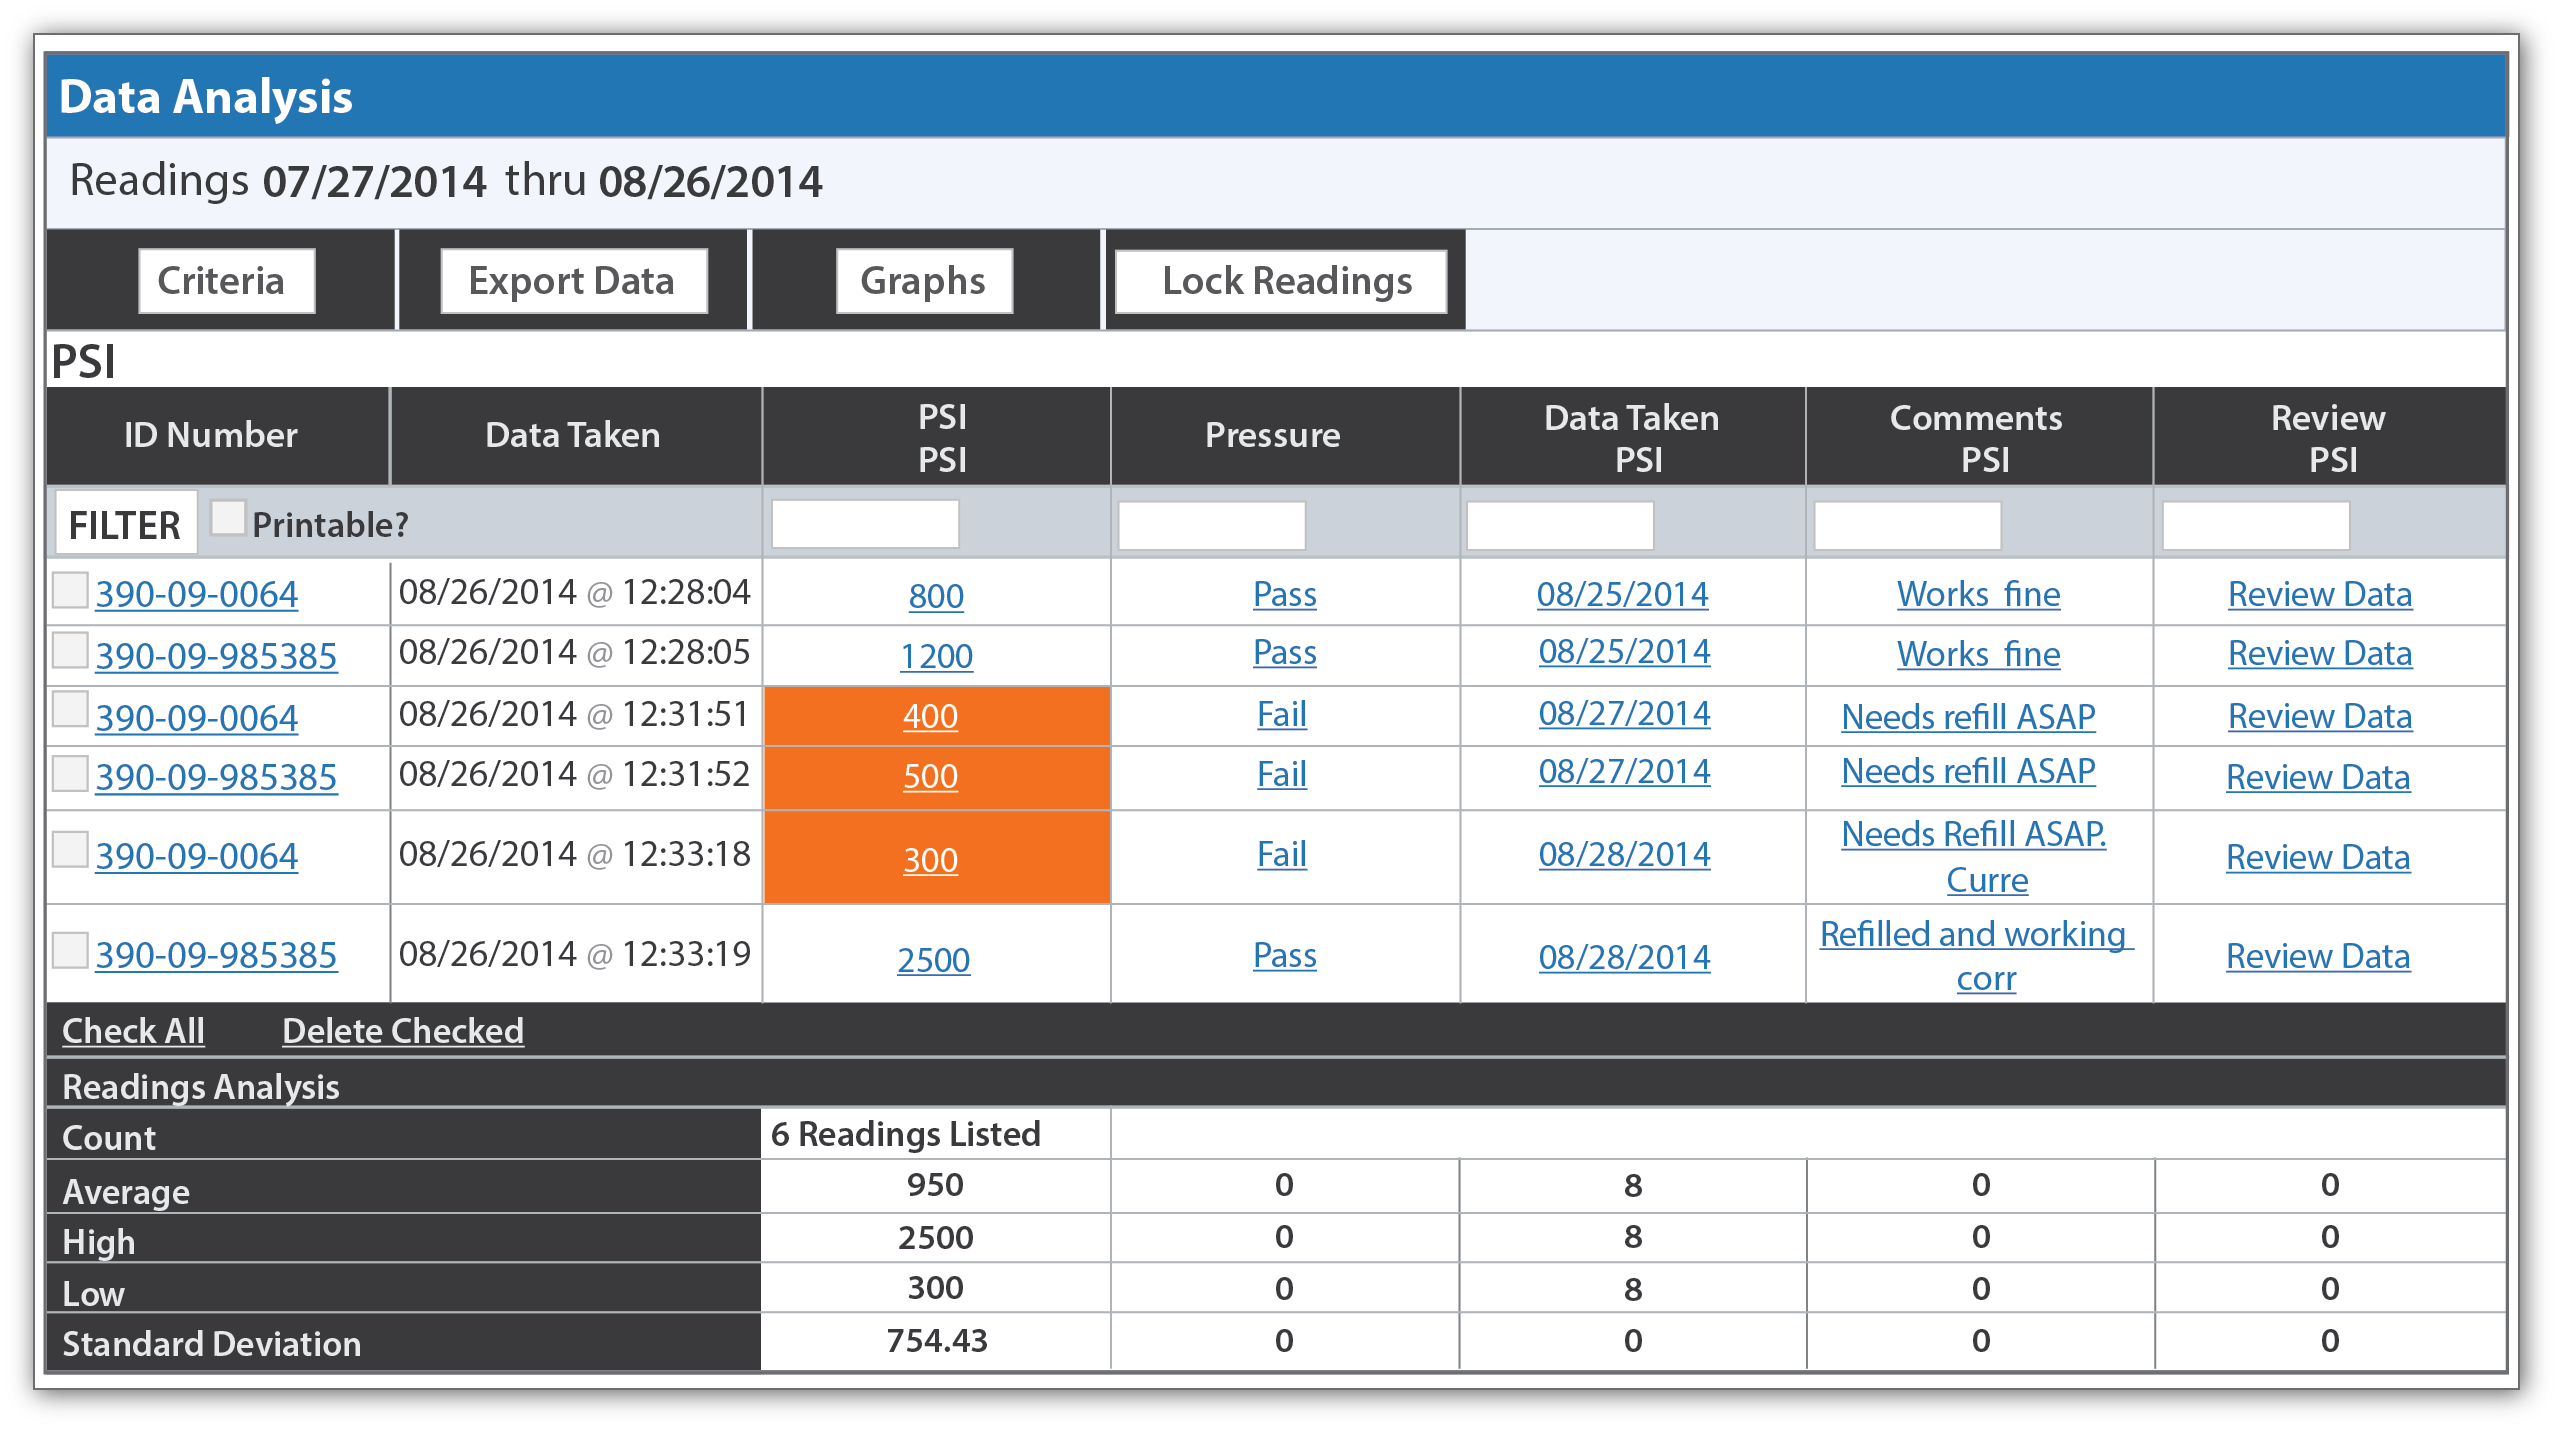The image size is (2560, 1430).
Task: Tick checkbox for reading at 12:28:05
Action: click(70, 651)
